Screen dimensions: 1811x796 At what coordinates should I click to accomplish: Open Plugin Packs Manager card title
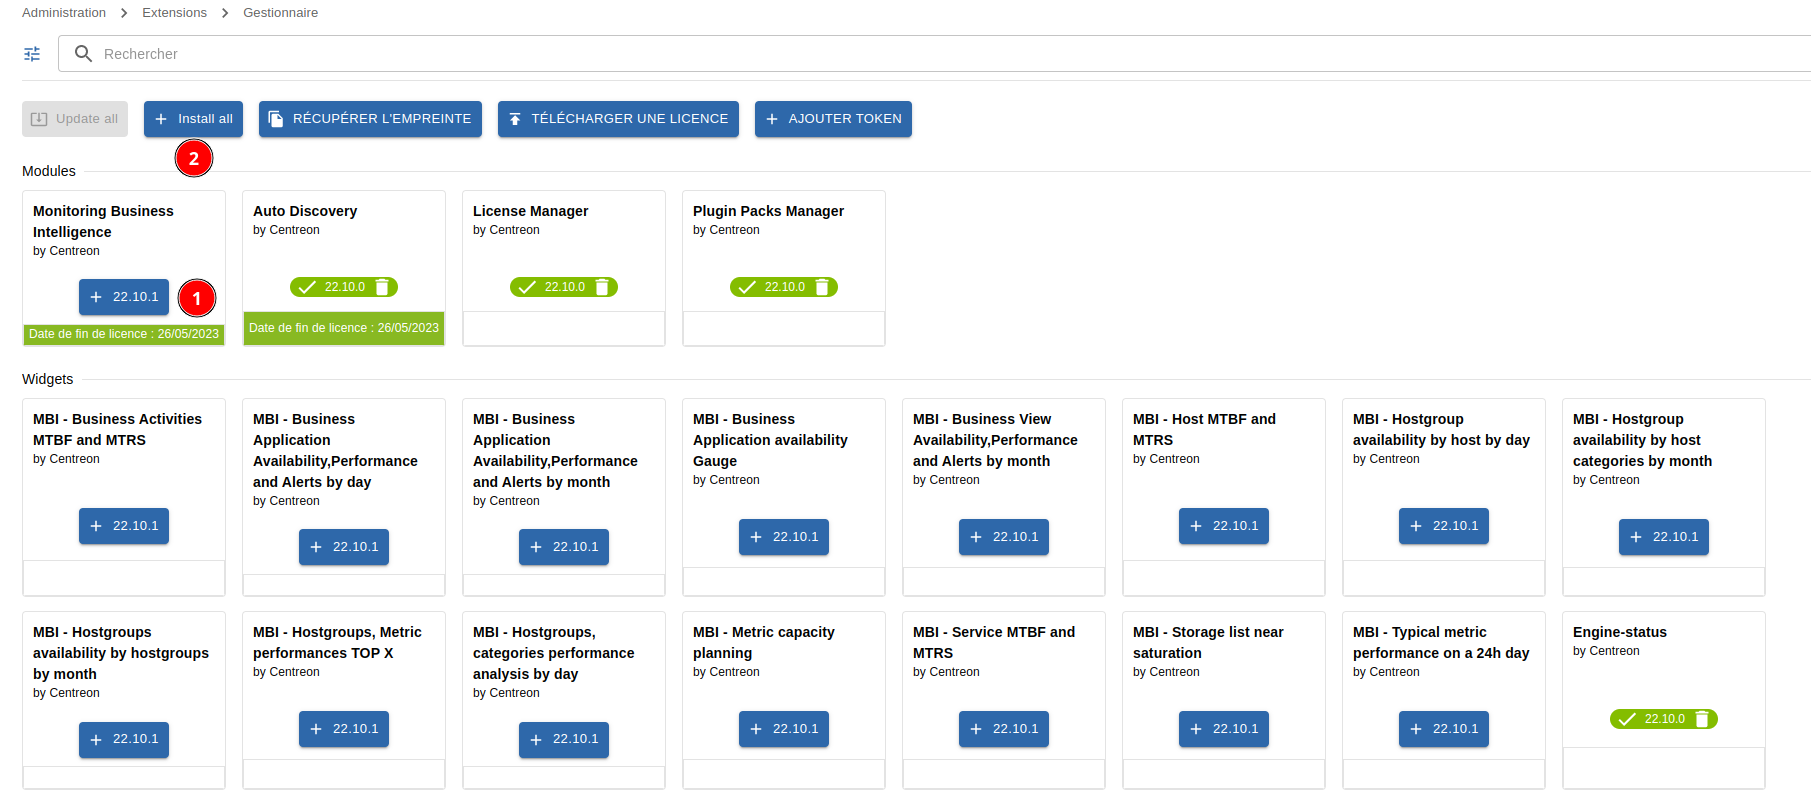768,211
